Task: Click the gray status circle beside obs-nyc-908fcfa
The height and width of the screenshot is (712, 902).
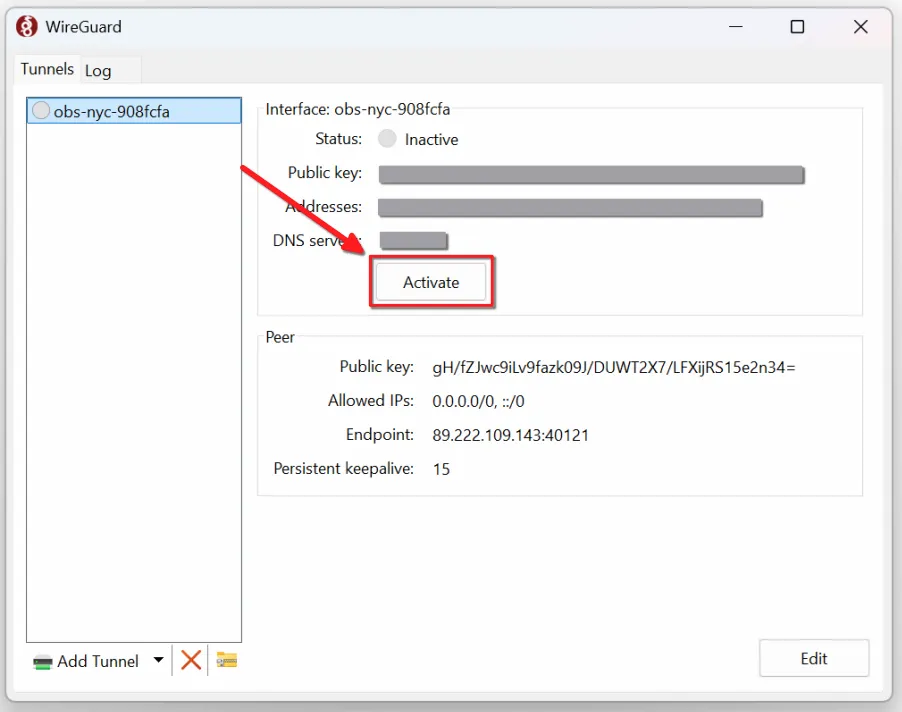Action: (41, 111)
